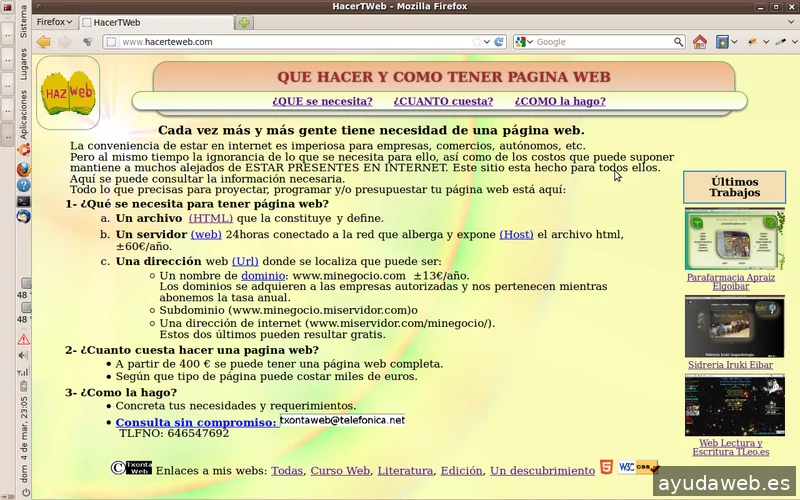Open the Edición footer link
The height and width of the screenshot is (500, 800).
462,470
